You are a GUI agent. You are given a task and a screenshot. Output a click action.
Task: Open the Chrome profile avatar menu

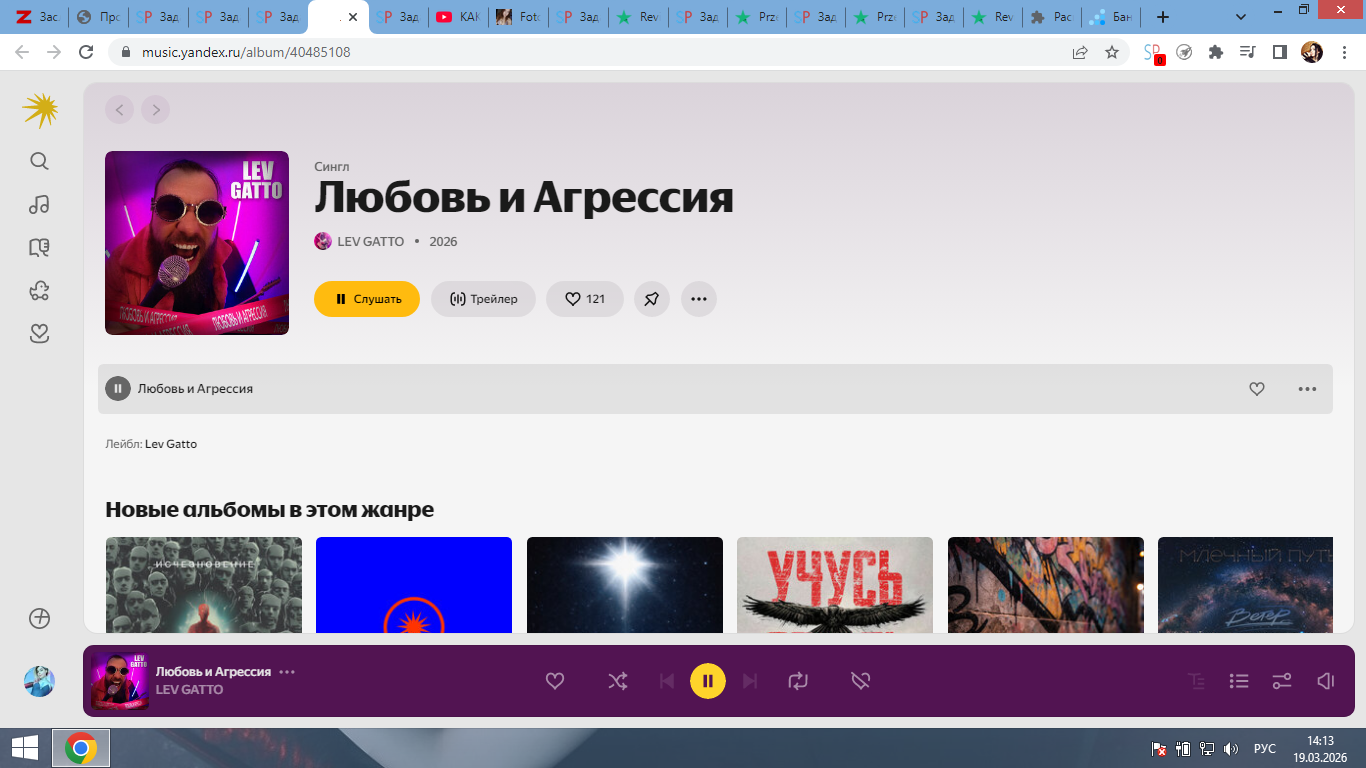pos(1312,52)
